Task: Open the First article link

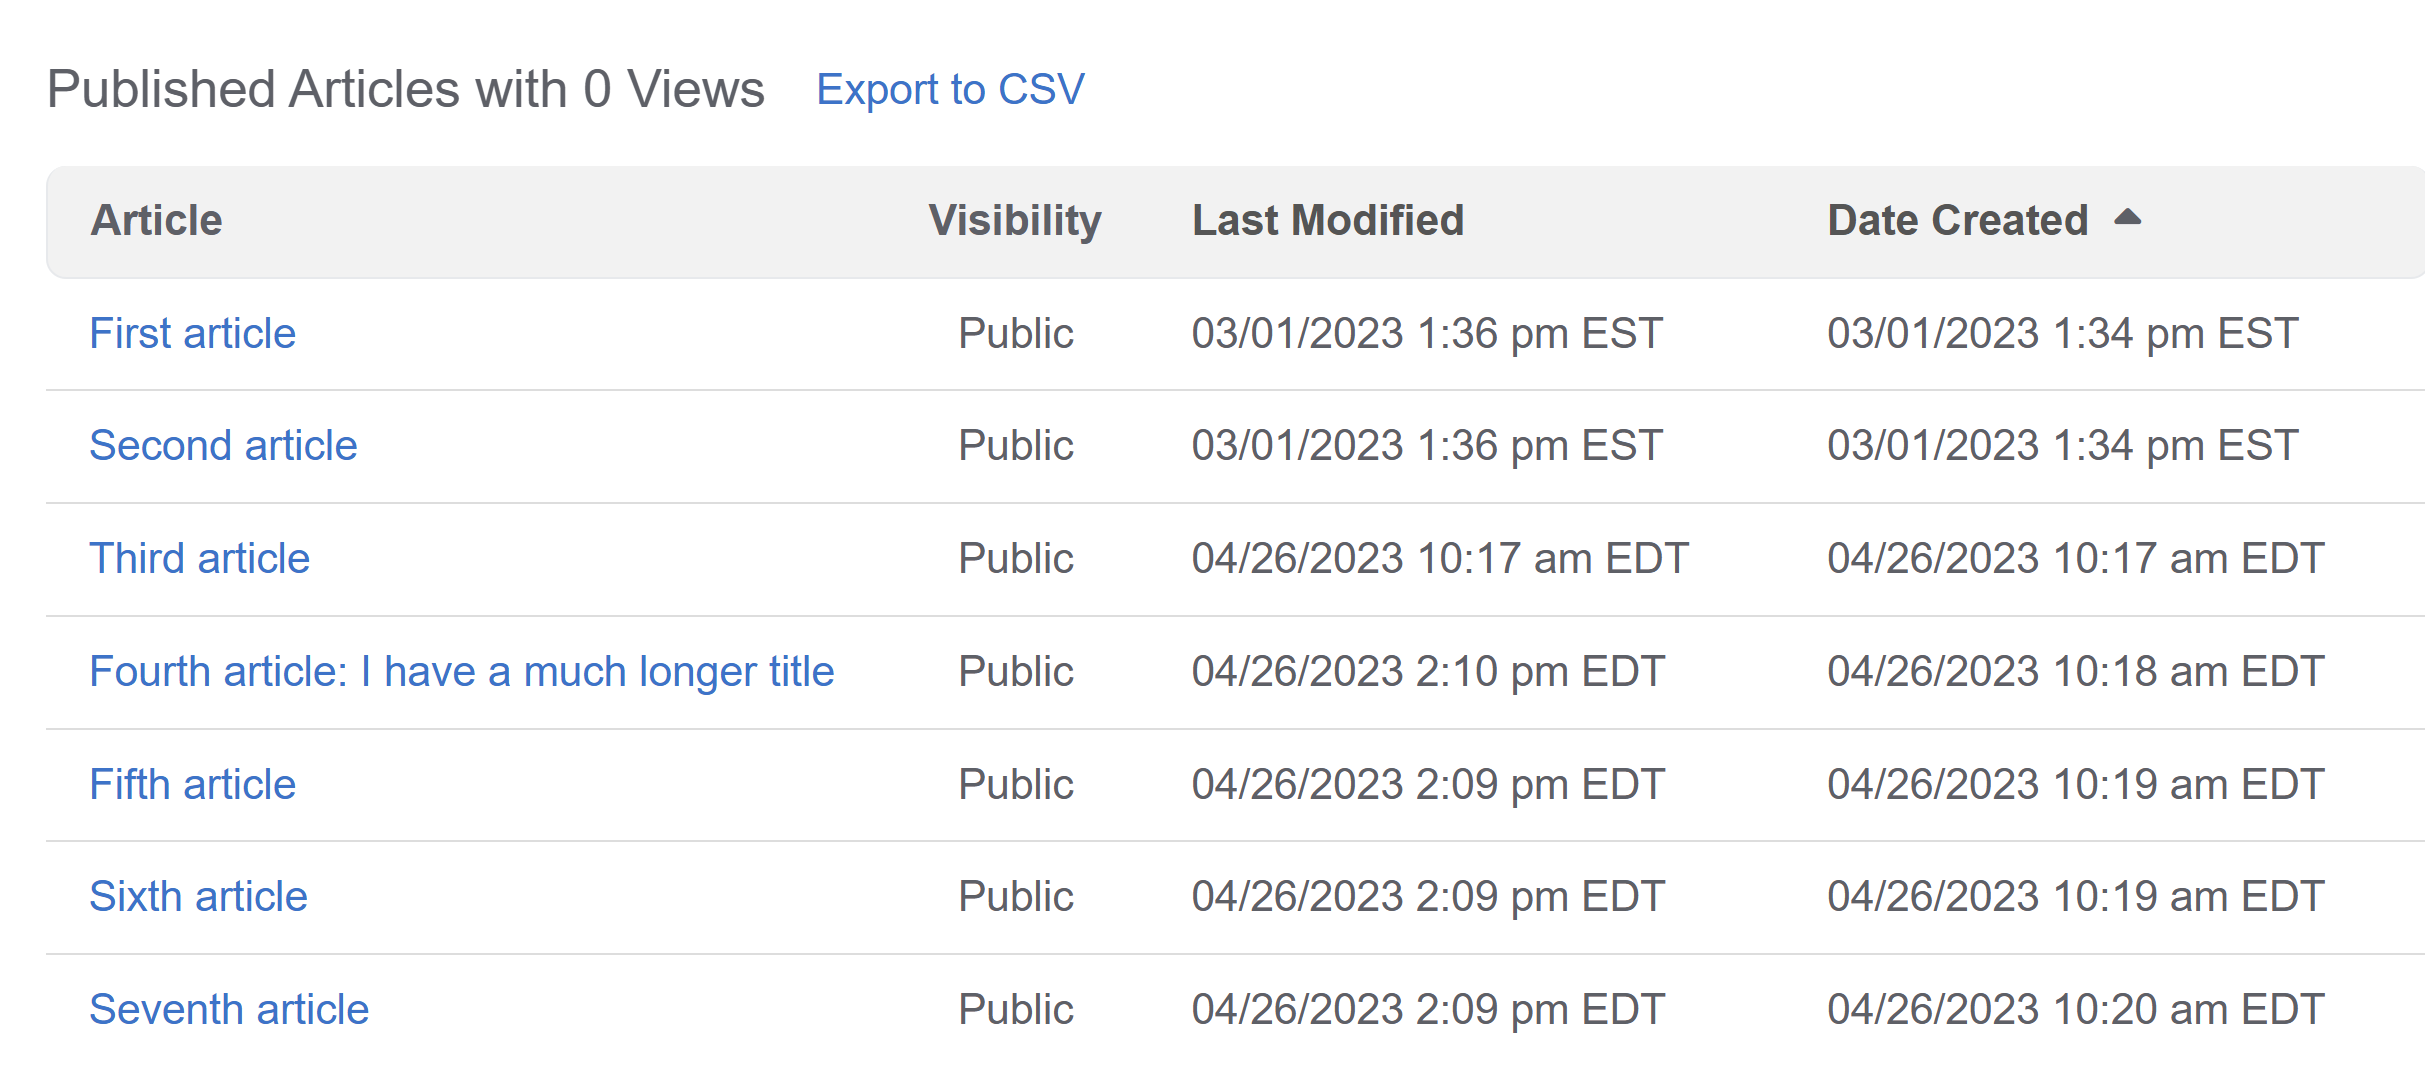Action: [x=192, y=334]
